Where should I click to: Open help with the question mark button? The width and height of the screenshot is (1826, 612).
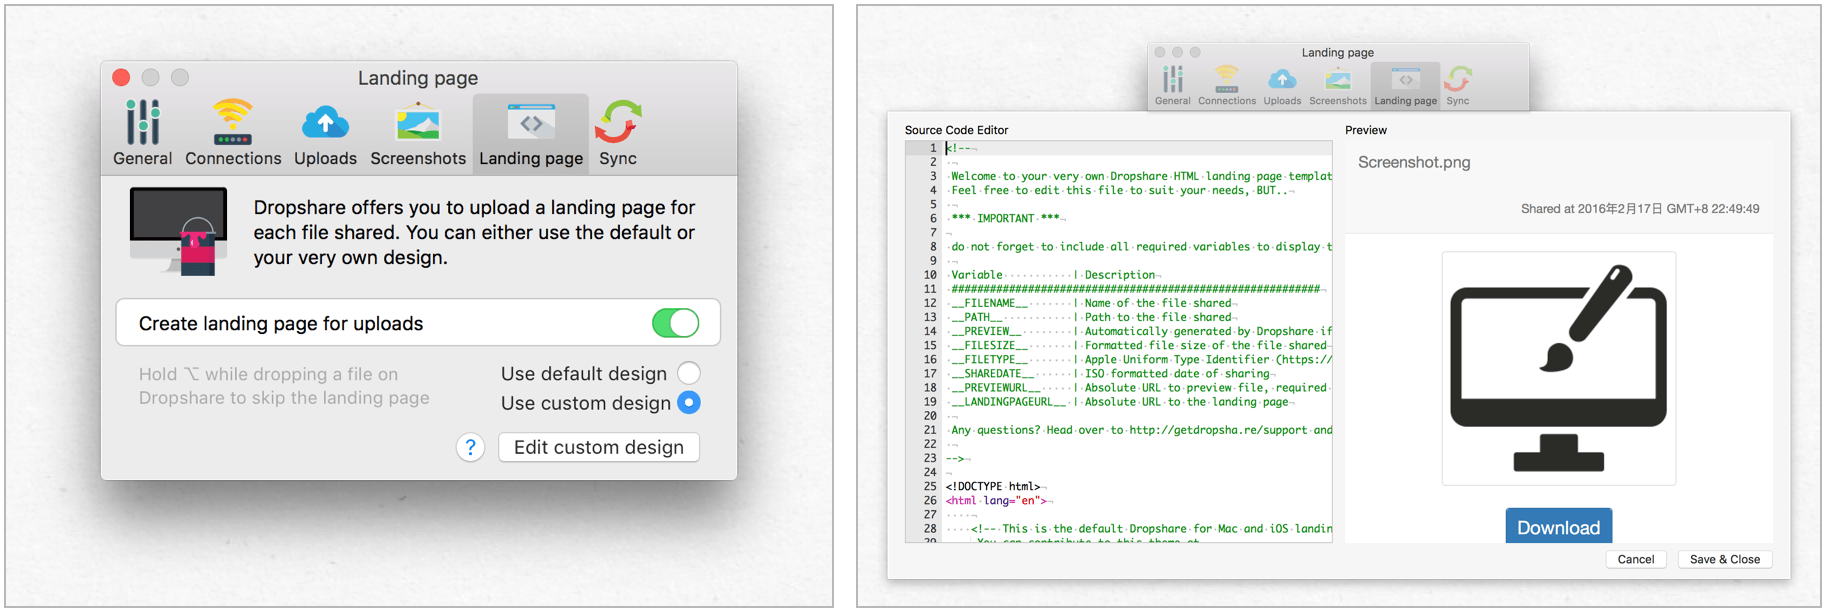click(x=471, y=447)
